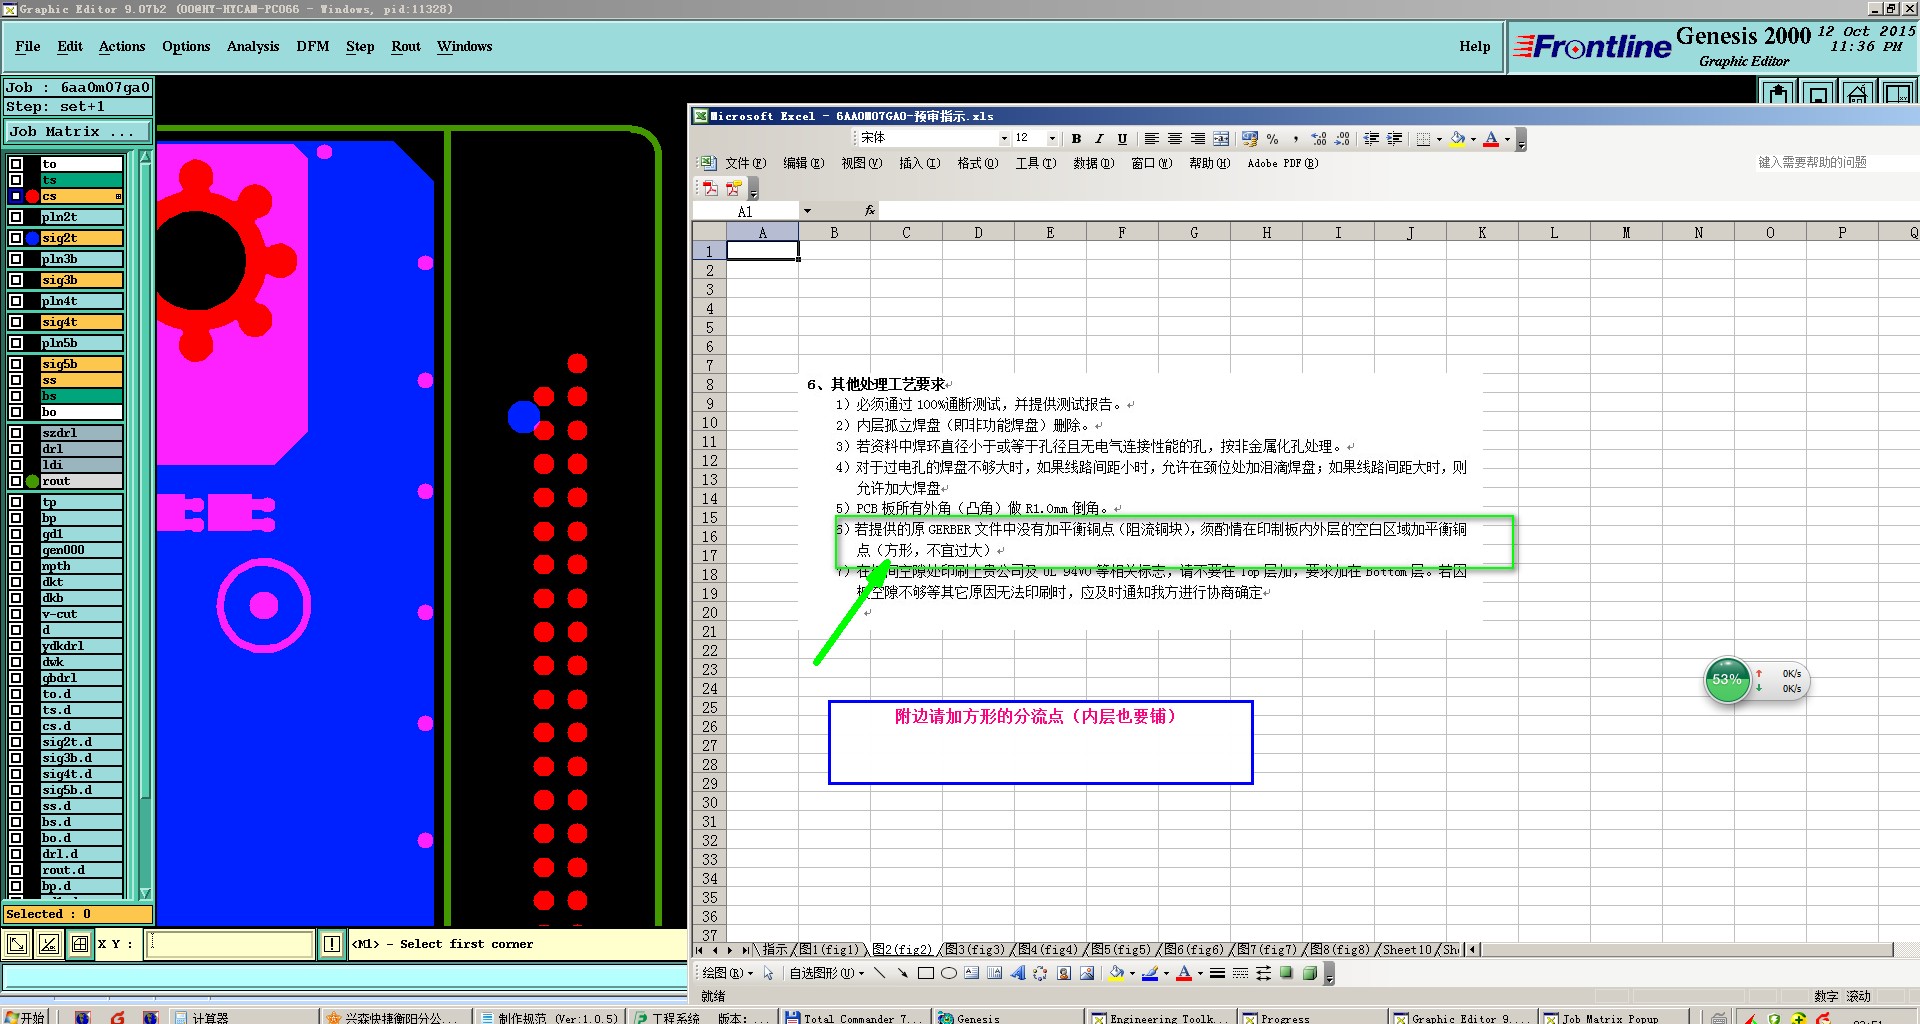Click the red Font Color swatch in formatting toolbar

pos(1491,139)
